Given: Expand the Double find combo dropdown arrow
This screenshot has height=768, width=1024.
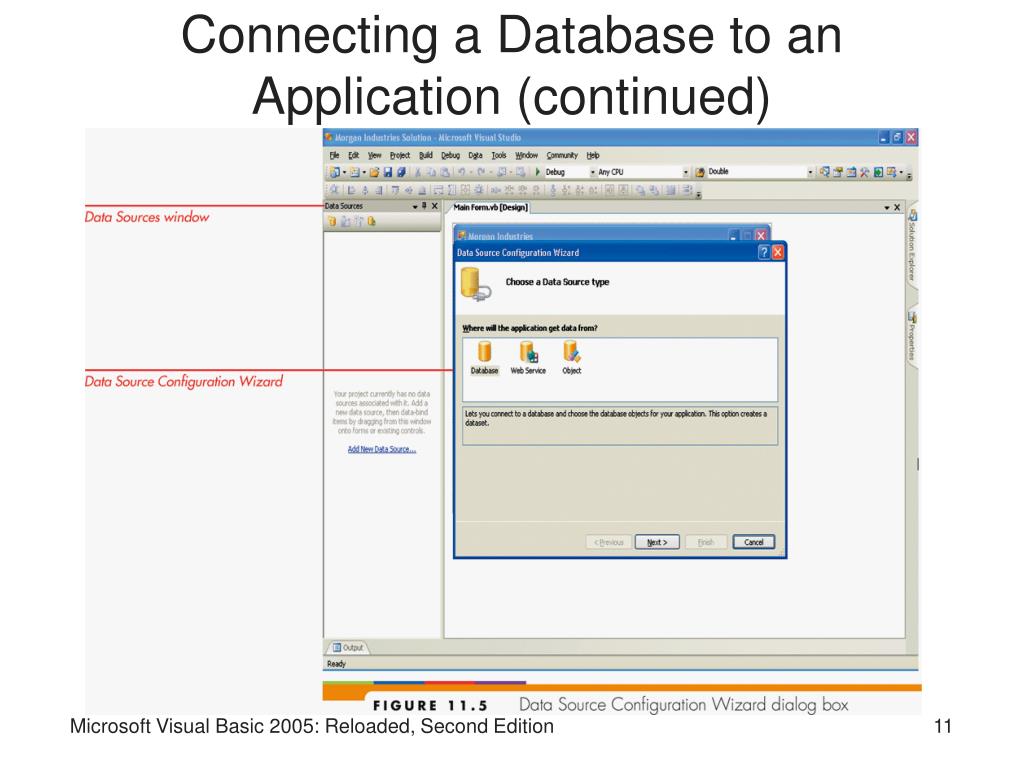Looking at the screenshot, I should point(810,172).
